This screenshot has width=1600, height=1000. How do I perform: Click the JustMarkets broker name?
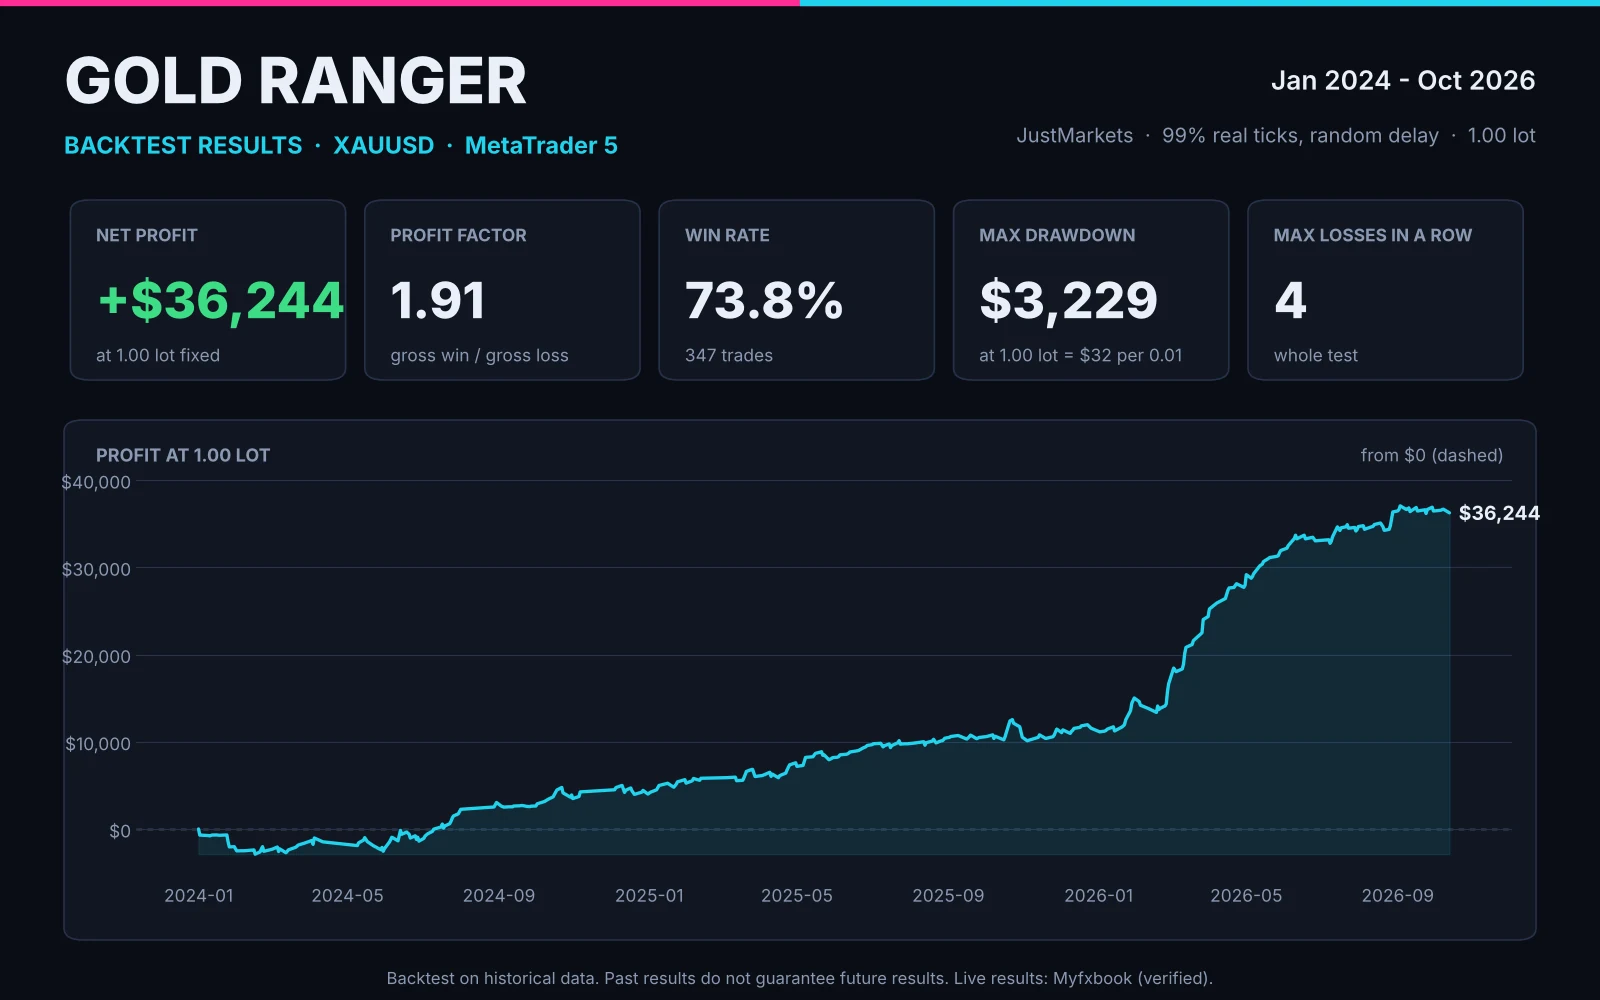click(x=1075, y=135)
